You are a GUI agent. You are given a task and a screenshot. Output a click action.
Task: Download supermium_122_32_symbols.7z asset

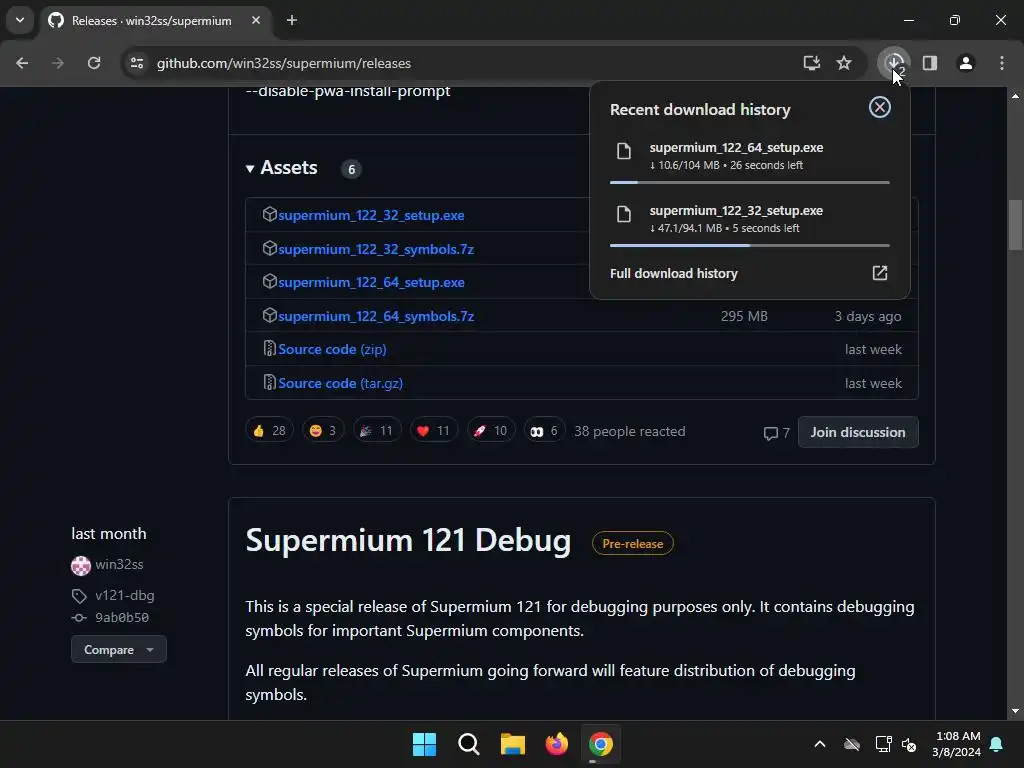point(376,249)
